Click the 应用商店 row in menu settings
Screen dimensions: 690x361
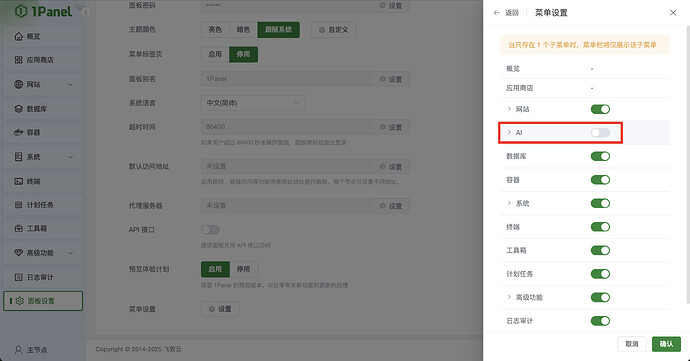click(585, 88)
